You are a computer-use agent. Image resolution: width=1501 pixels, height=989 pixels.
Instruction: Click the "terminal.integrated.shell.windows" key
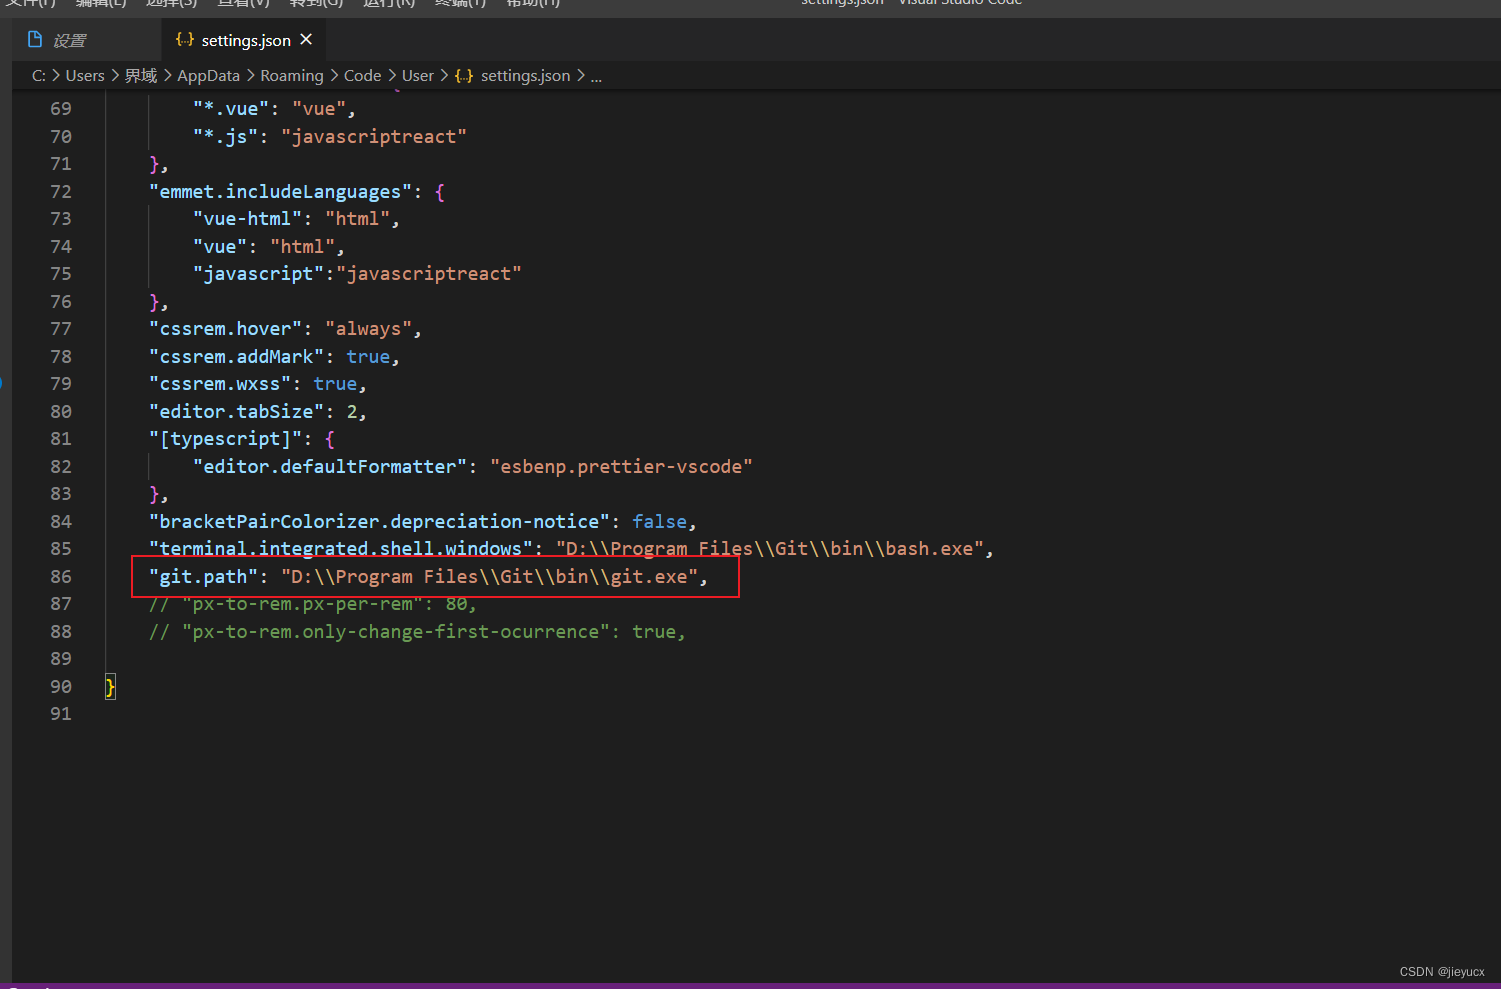341,548
